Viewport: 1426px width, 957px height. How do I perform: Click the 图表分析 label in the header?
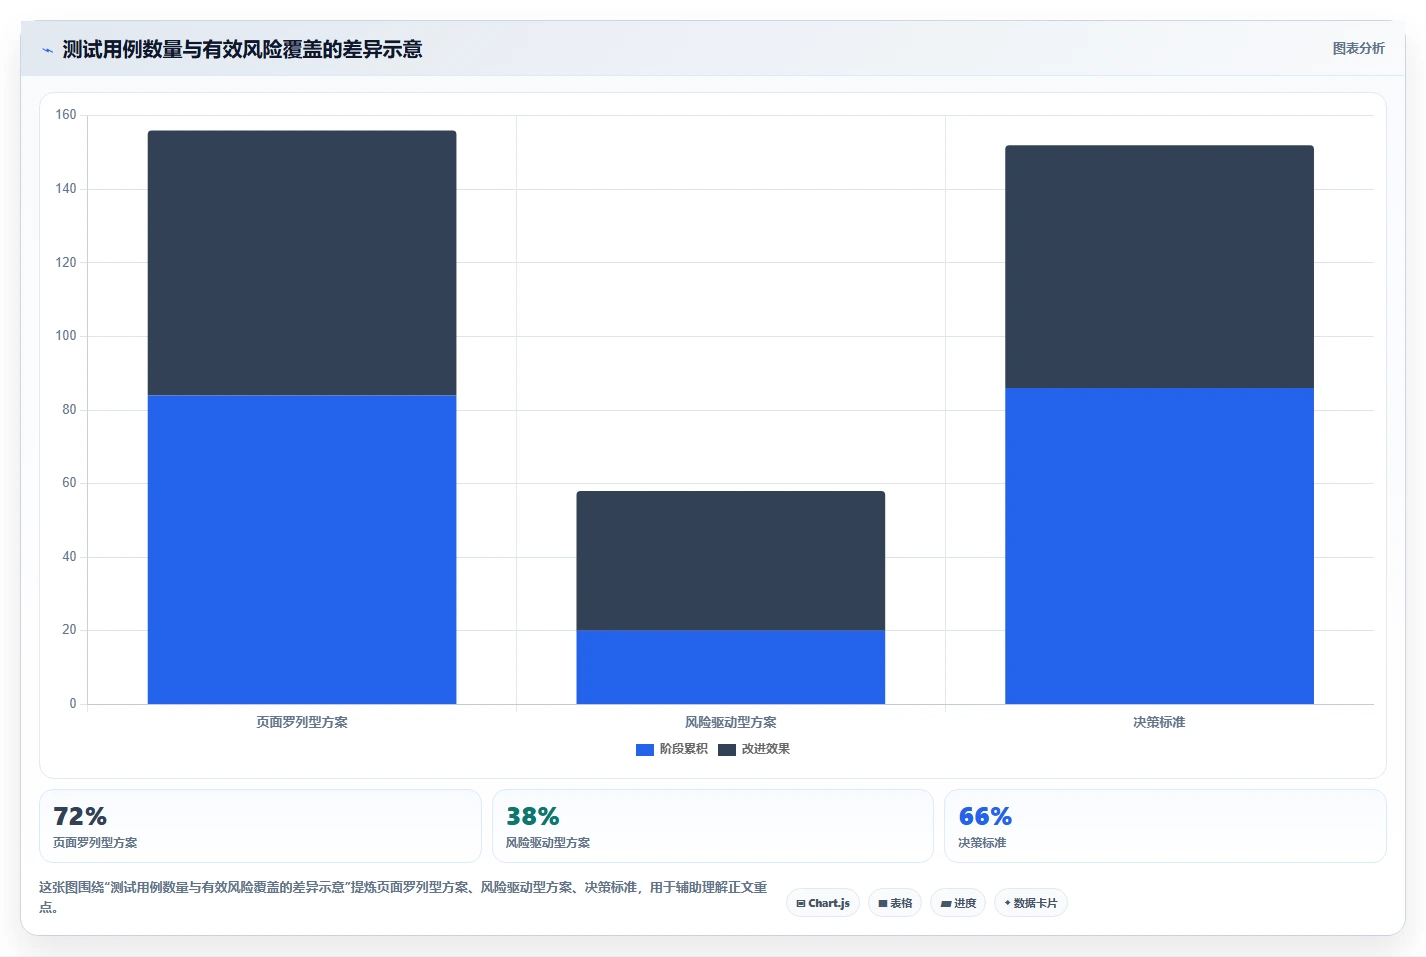pyautogui.click(x=1358, y=48)
